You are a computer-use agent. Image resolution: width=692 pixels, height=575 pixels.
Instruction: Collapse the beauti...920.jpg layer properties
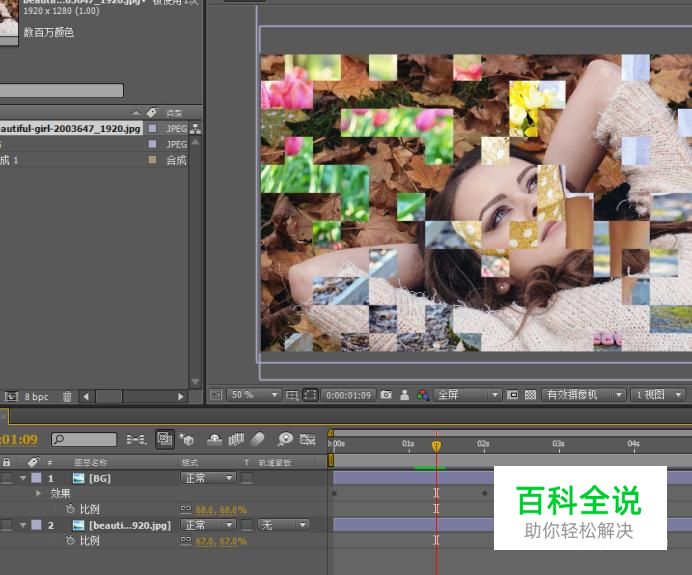23,525
